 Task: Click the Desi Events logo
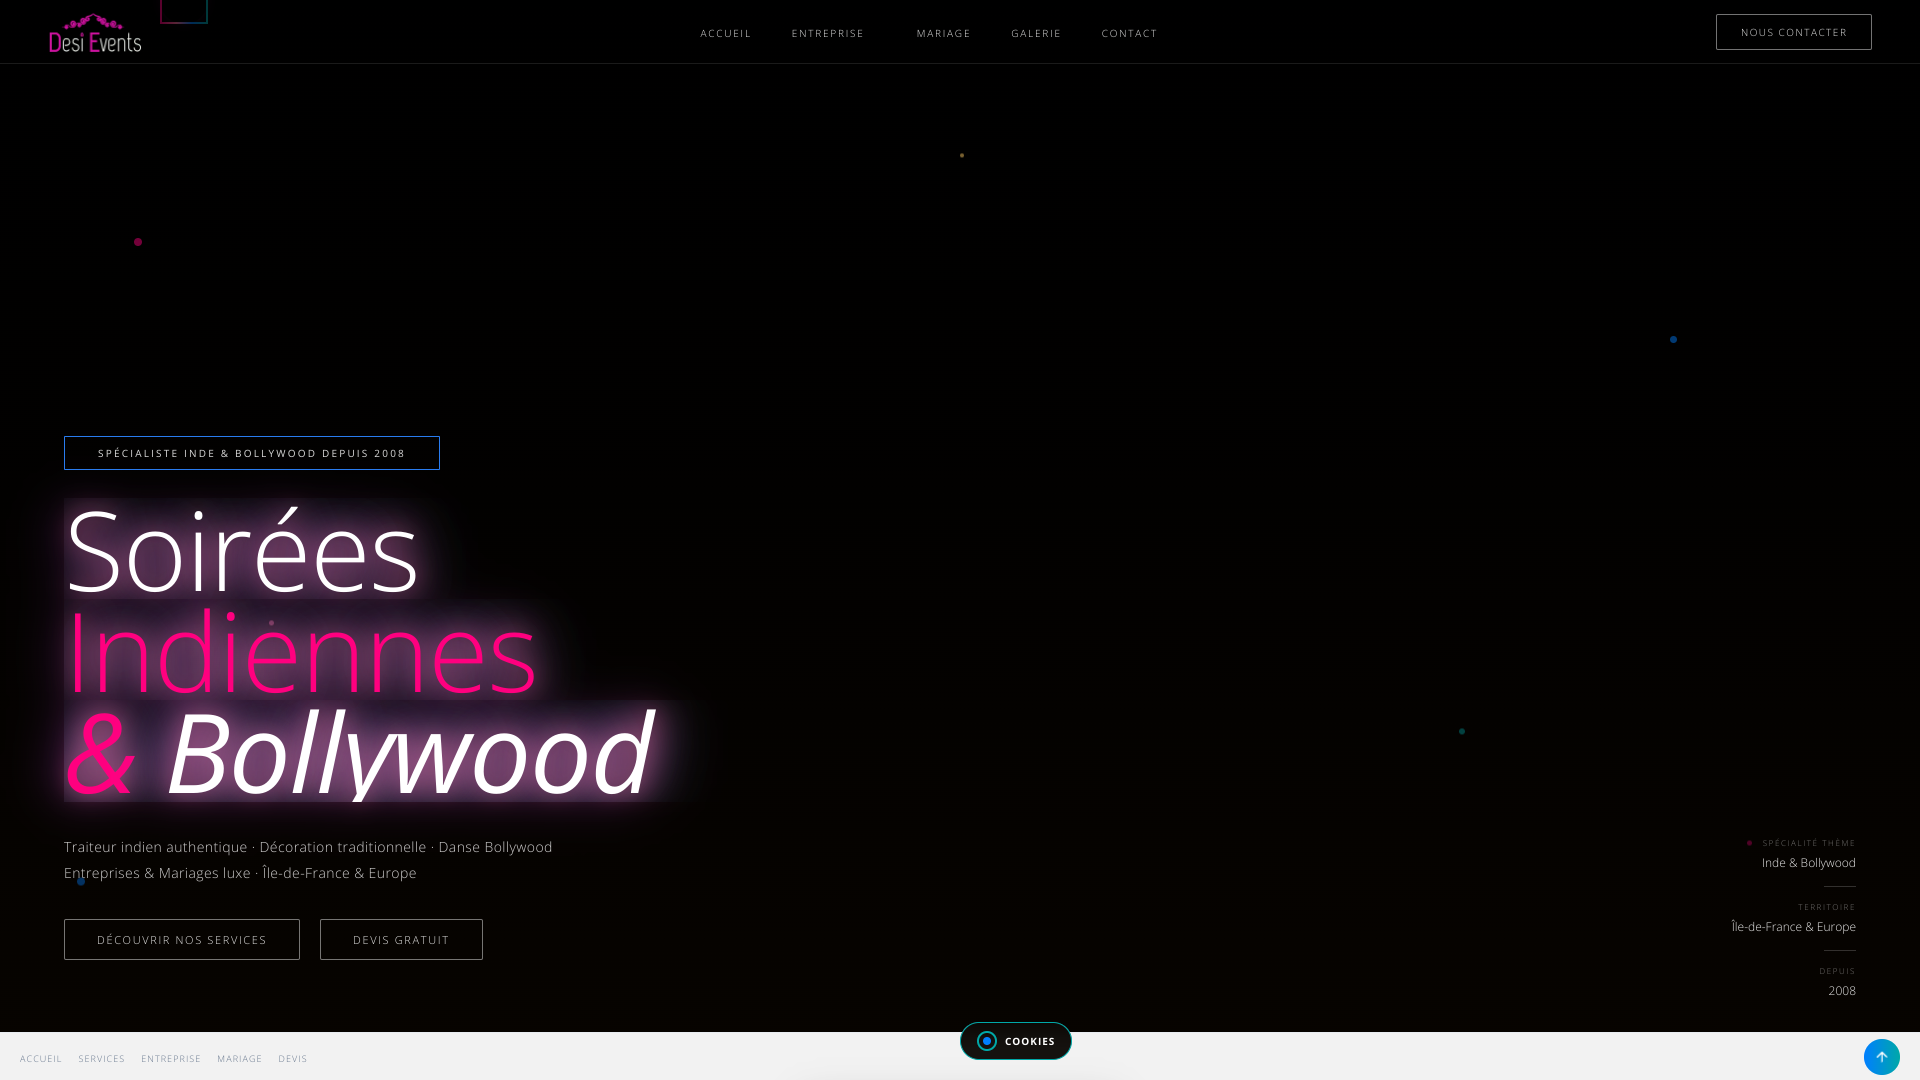point(95,33)
